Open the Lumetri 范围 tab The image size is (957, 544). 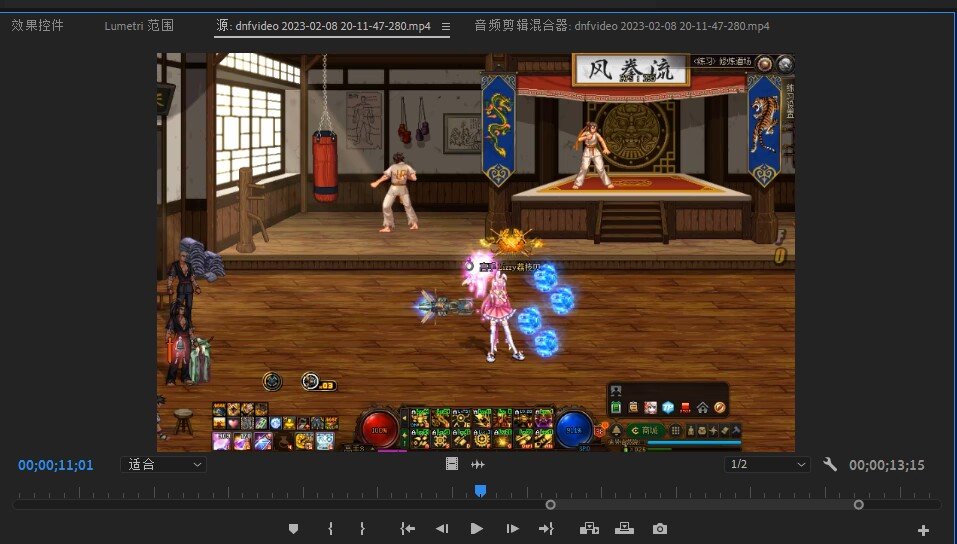(x=139, y=26)
